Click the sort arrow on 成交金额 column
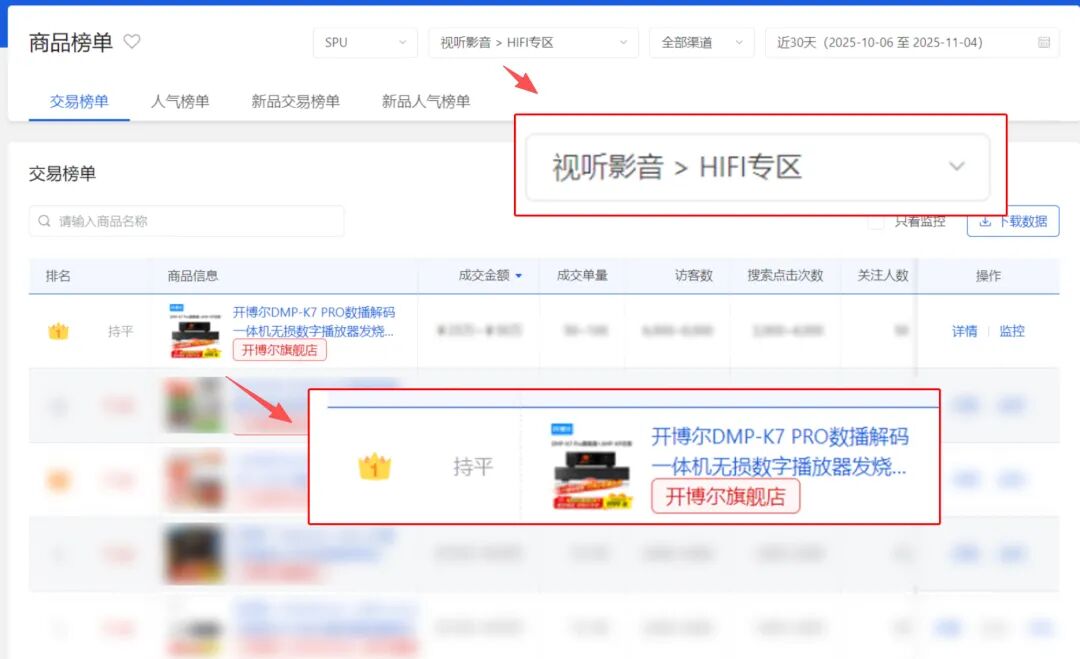This screenshot has height=659, width=1080. (x=518, y=276)
